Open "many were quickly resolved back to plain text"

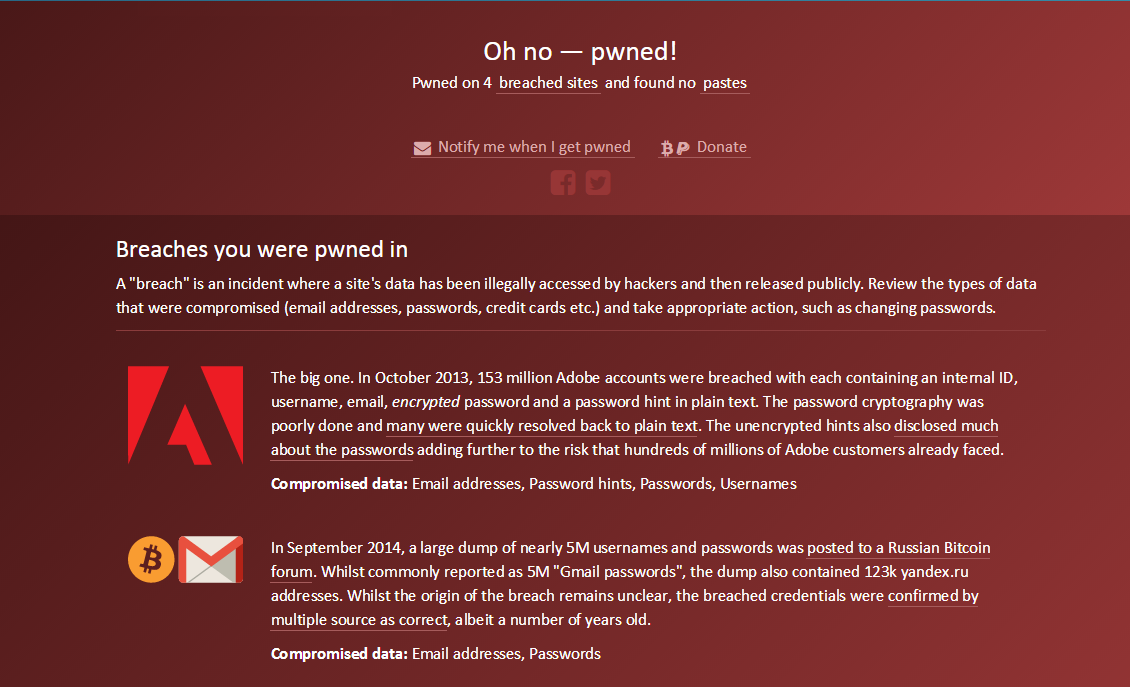coord(542,426)
